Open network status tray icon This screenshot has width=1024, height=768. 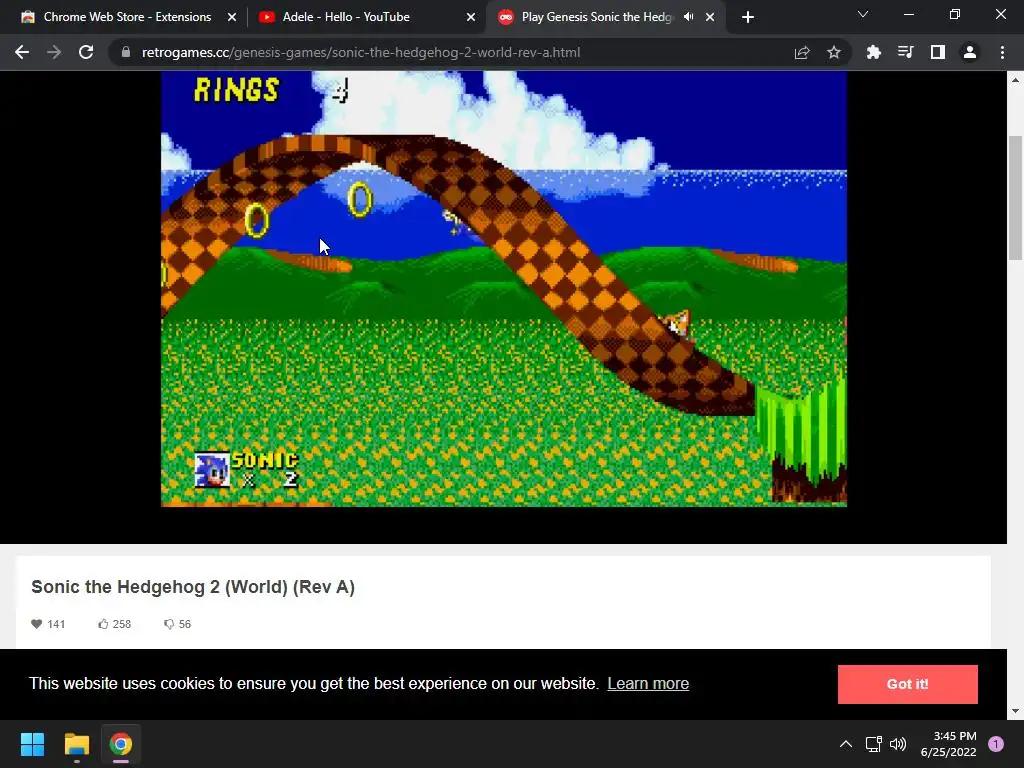[x=874, y=744]
